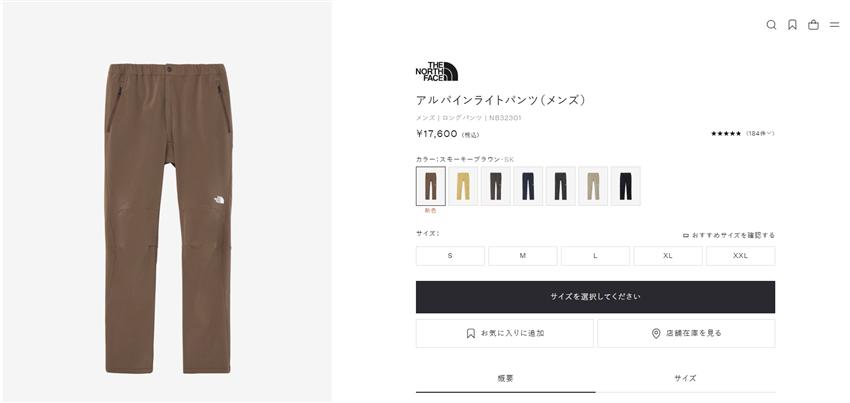
Task: Open the hamburger menu icon
Action: tap(834, 25)
